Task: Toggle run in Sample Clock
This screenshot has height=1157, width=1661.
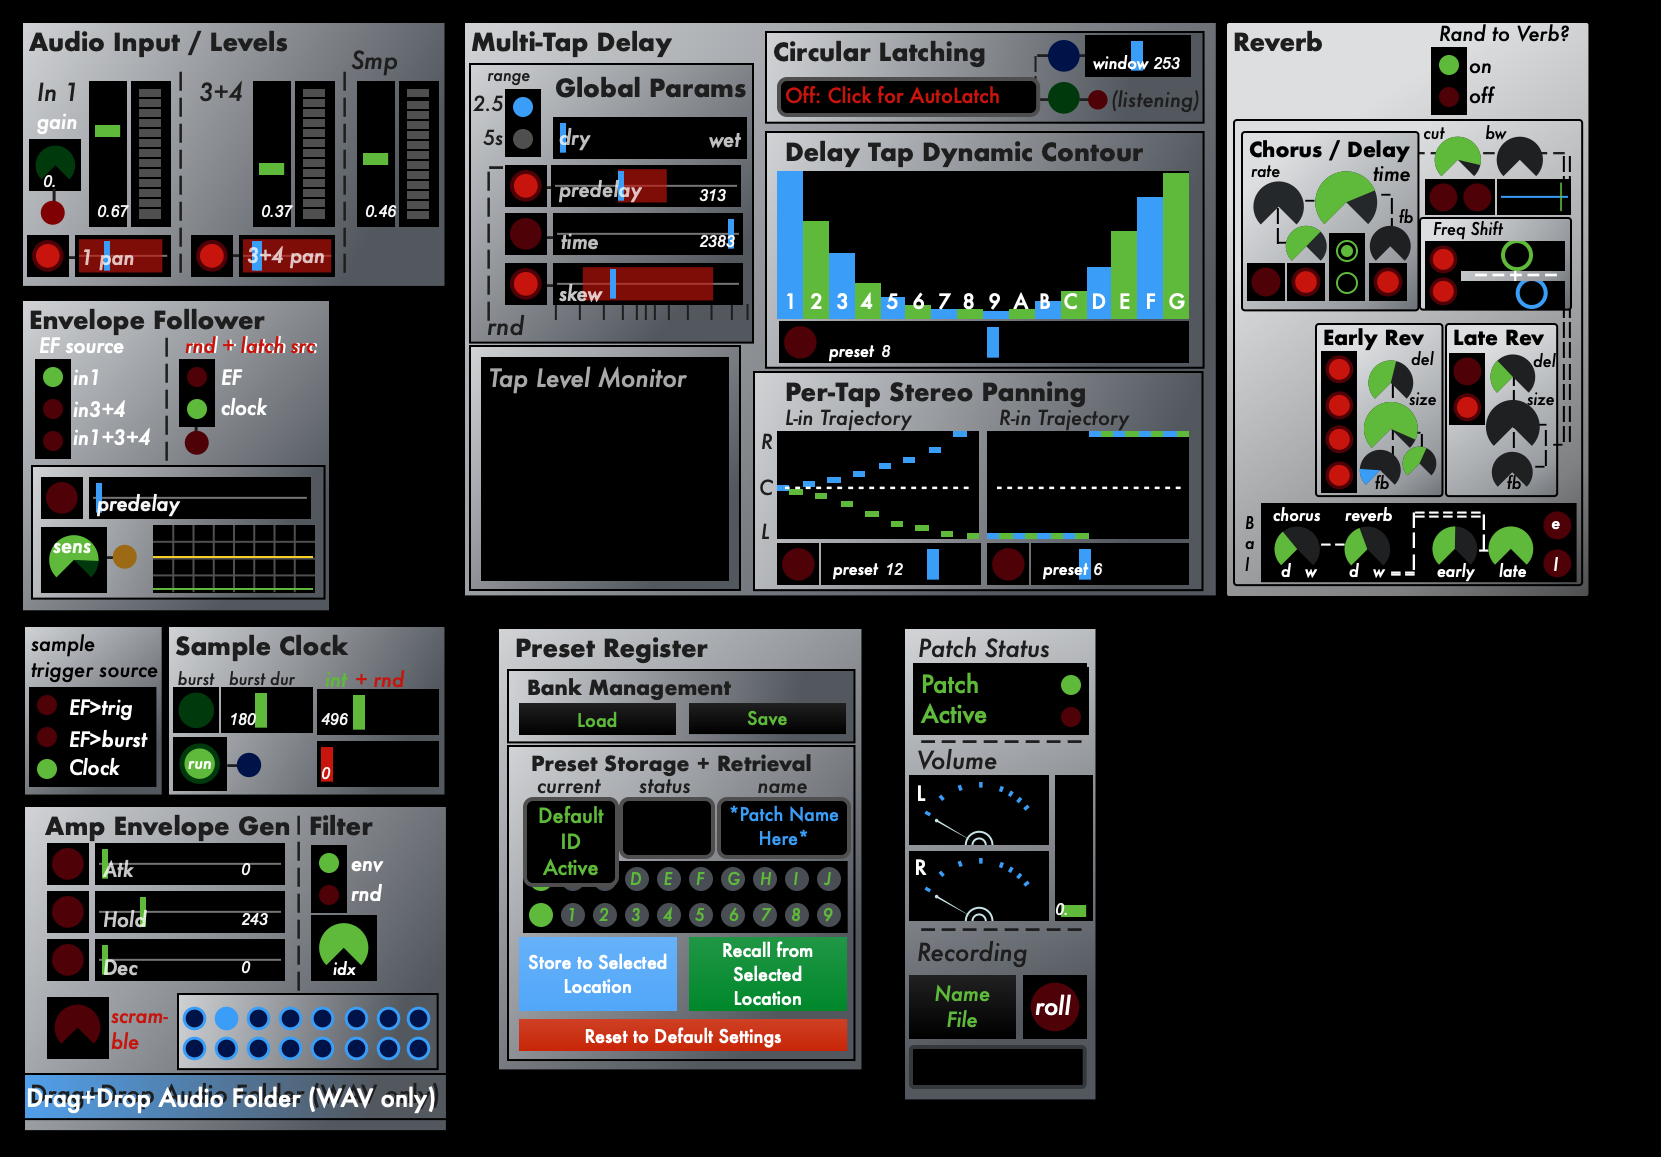Action: click(199, 763)
